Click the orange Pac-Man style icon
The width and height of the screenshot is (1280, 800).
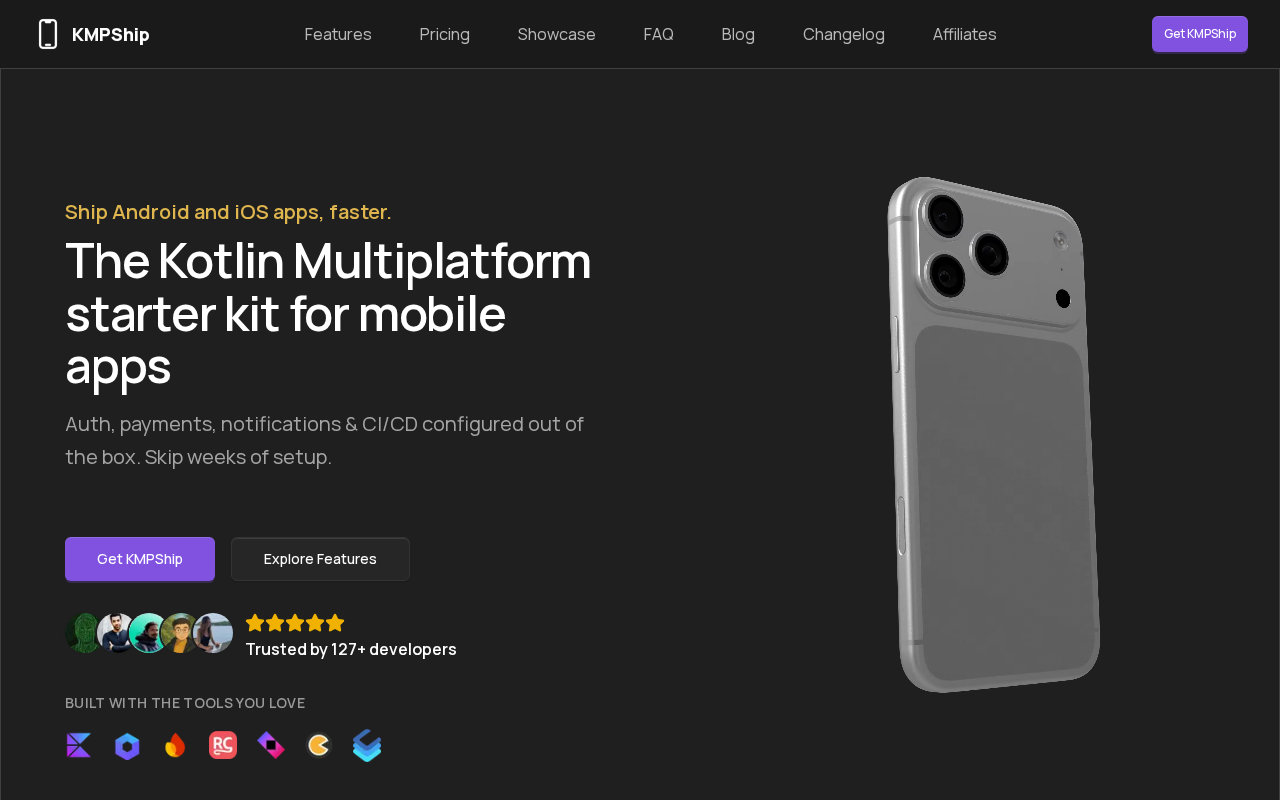(x=319, y=745)
